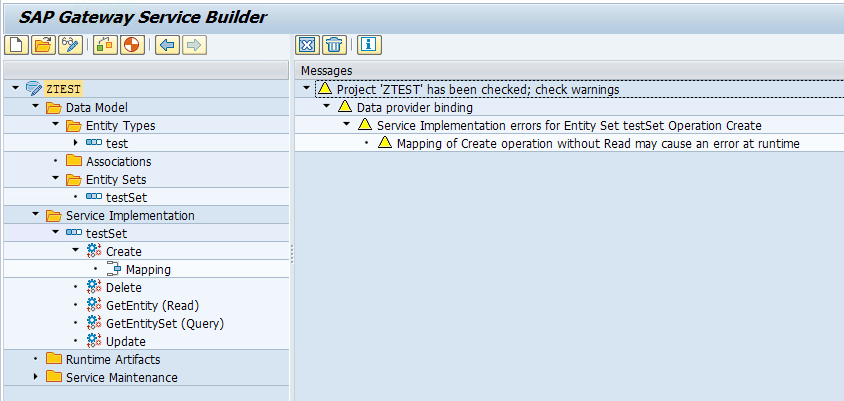Select the test entity type
Screen dimensions: 844x401
click(x=117, y=144)
